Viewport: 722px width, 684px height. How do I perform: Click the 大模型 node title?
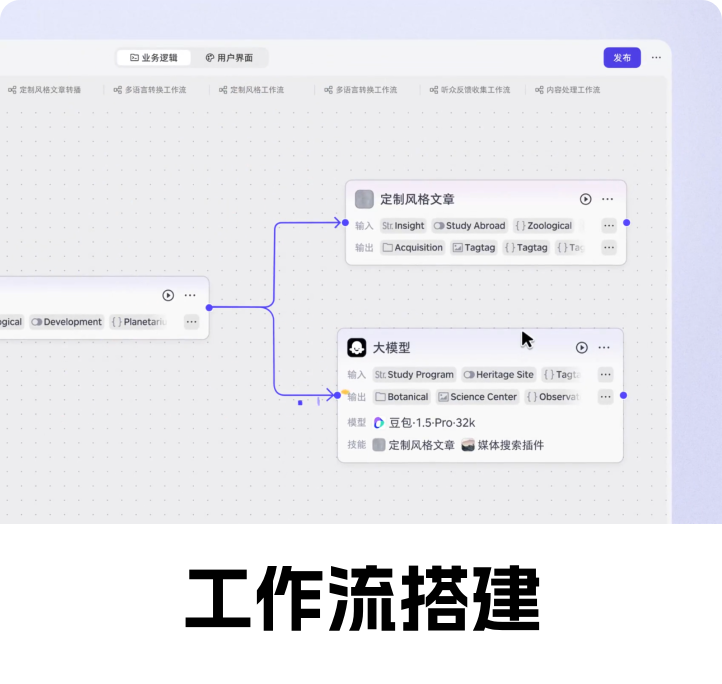pos(391,348)
